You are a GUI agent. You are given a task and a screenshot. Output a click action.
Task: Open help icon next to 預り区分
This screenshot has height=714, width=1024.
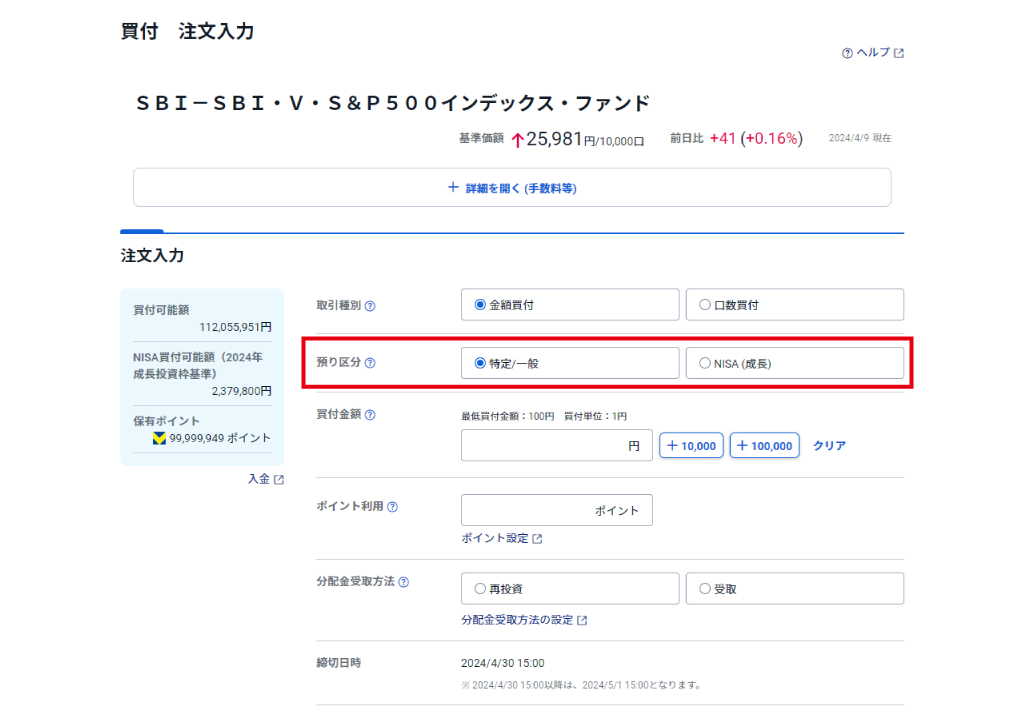click(x=370, y=363)
